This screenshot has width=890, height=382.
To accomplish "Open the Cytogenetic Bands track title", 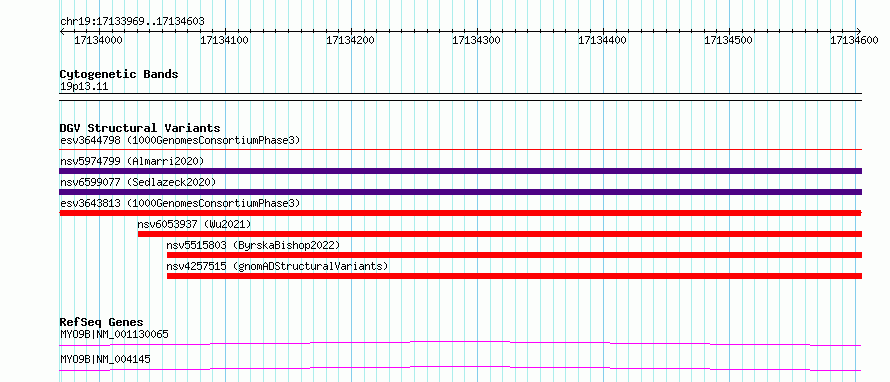I will point(119,74).
